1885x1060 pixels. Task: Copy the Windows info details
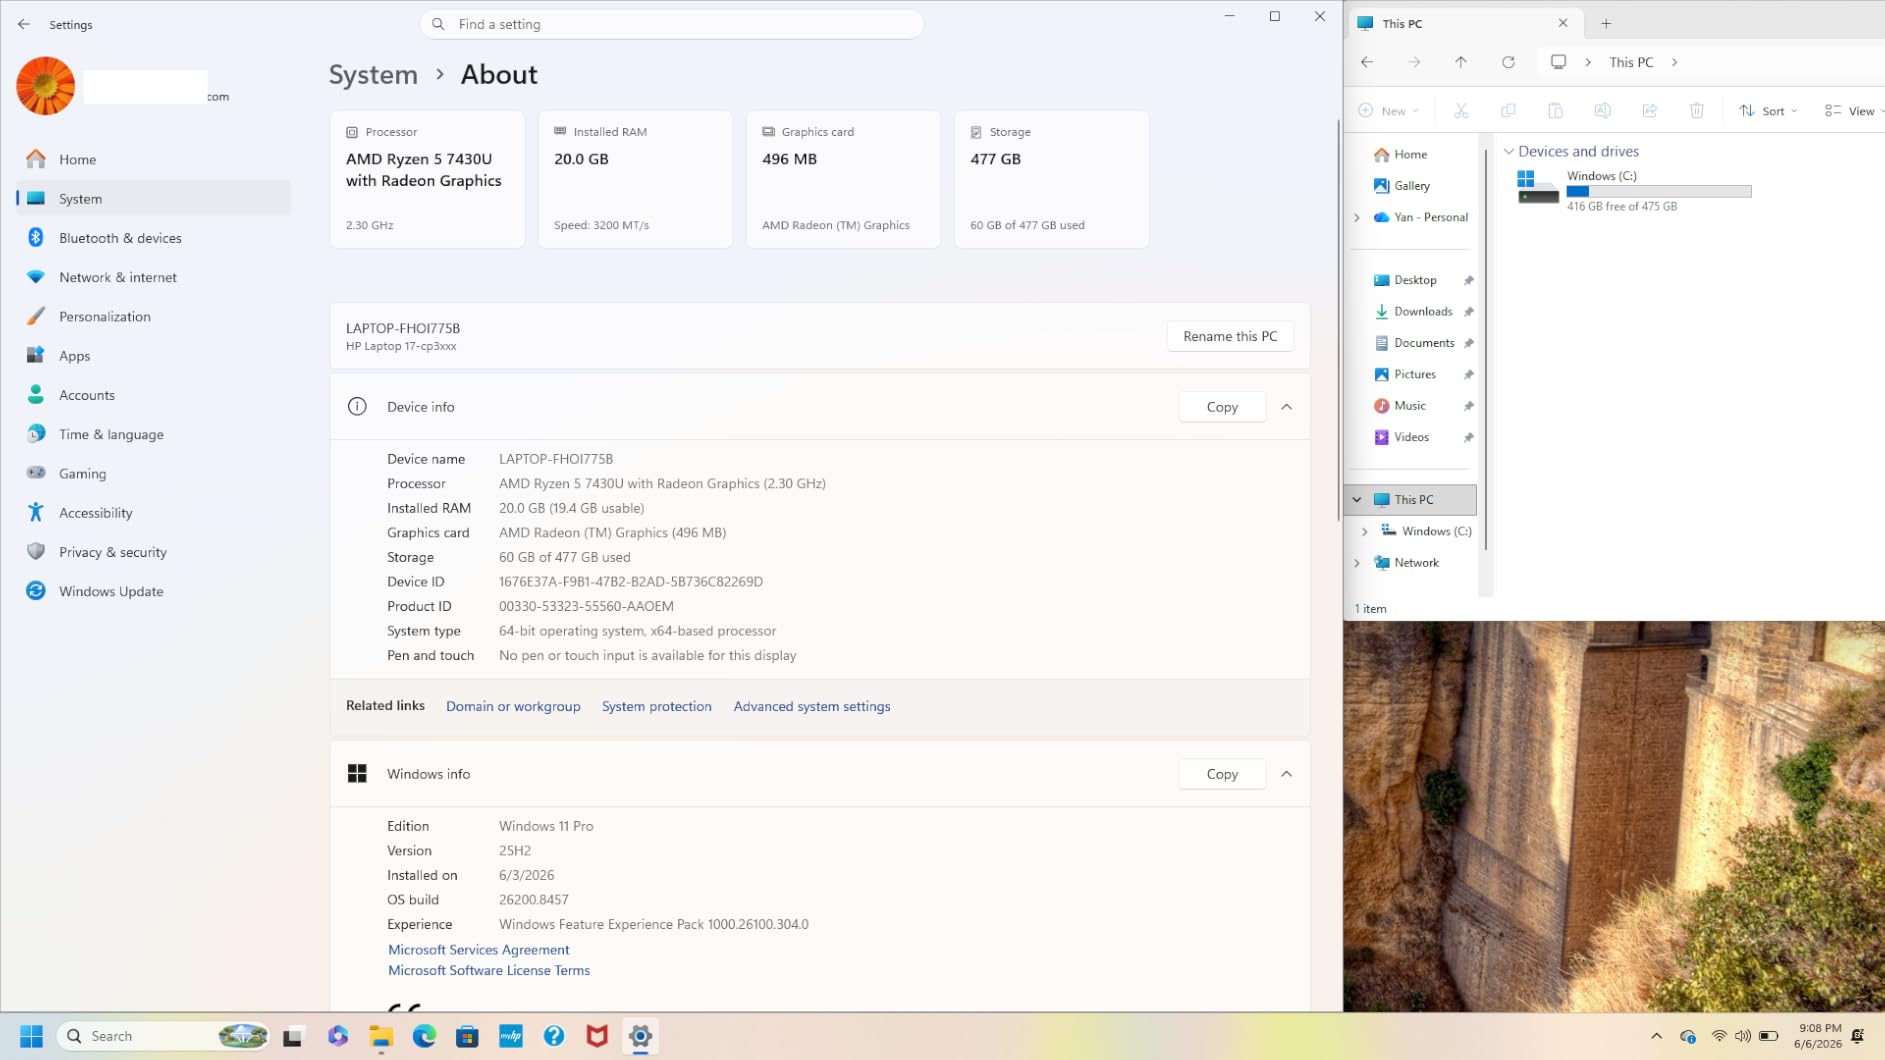[1222, 774]
